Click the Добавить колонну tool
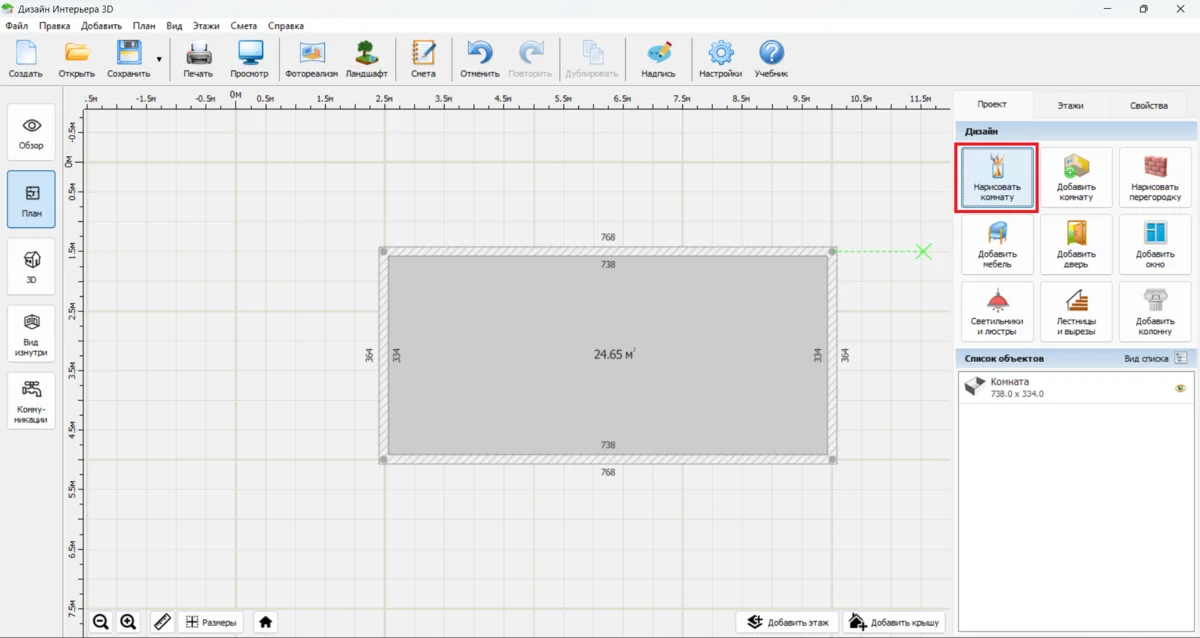The width and height of the screenshot is (1200, 638). pyautogui.click(x=1155, y=312)
